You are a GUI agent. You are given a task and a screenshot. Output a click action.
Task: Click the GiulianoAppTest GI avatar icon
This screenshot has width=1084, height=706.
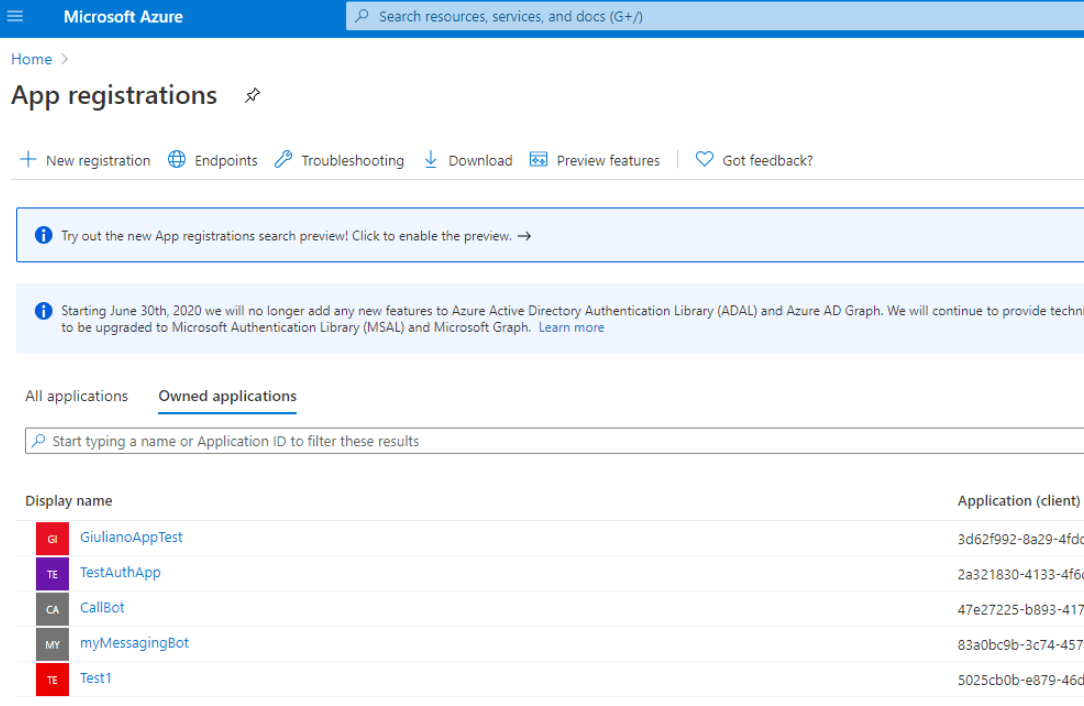click(52, 537)
